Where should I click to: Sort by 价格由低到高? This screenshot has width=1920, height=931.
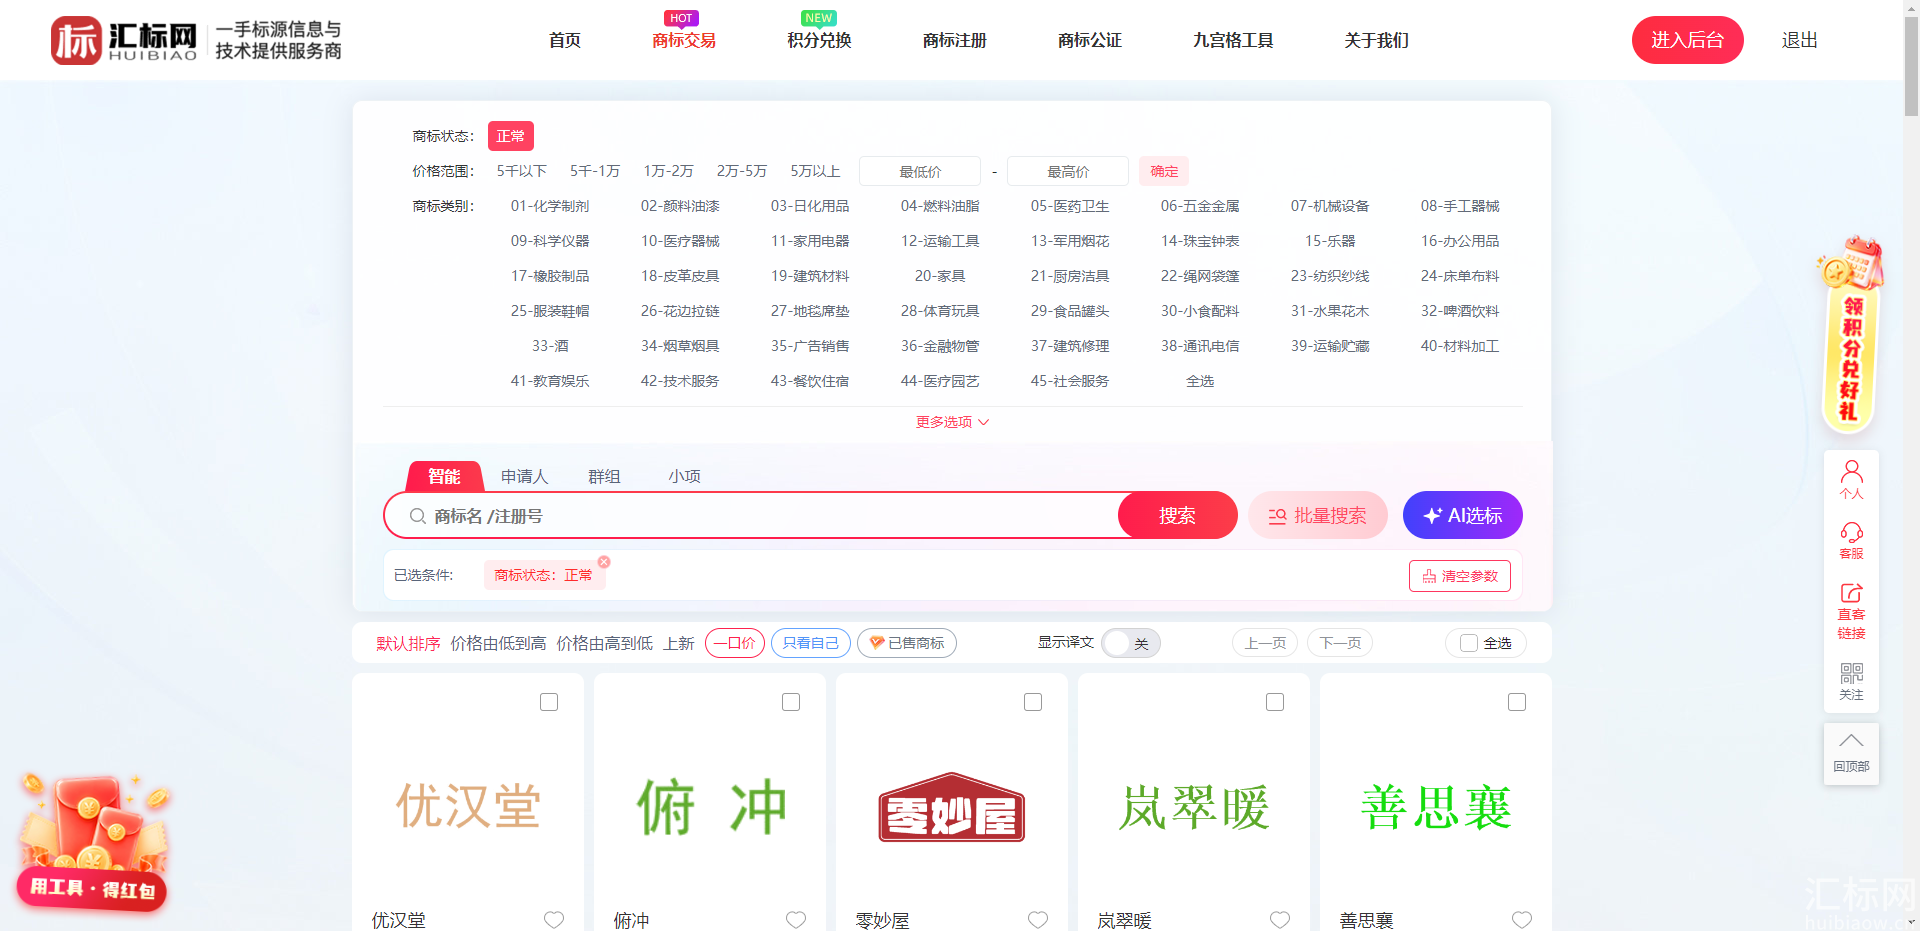coord(498,643)
